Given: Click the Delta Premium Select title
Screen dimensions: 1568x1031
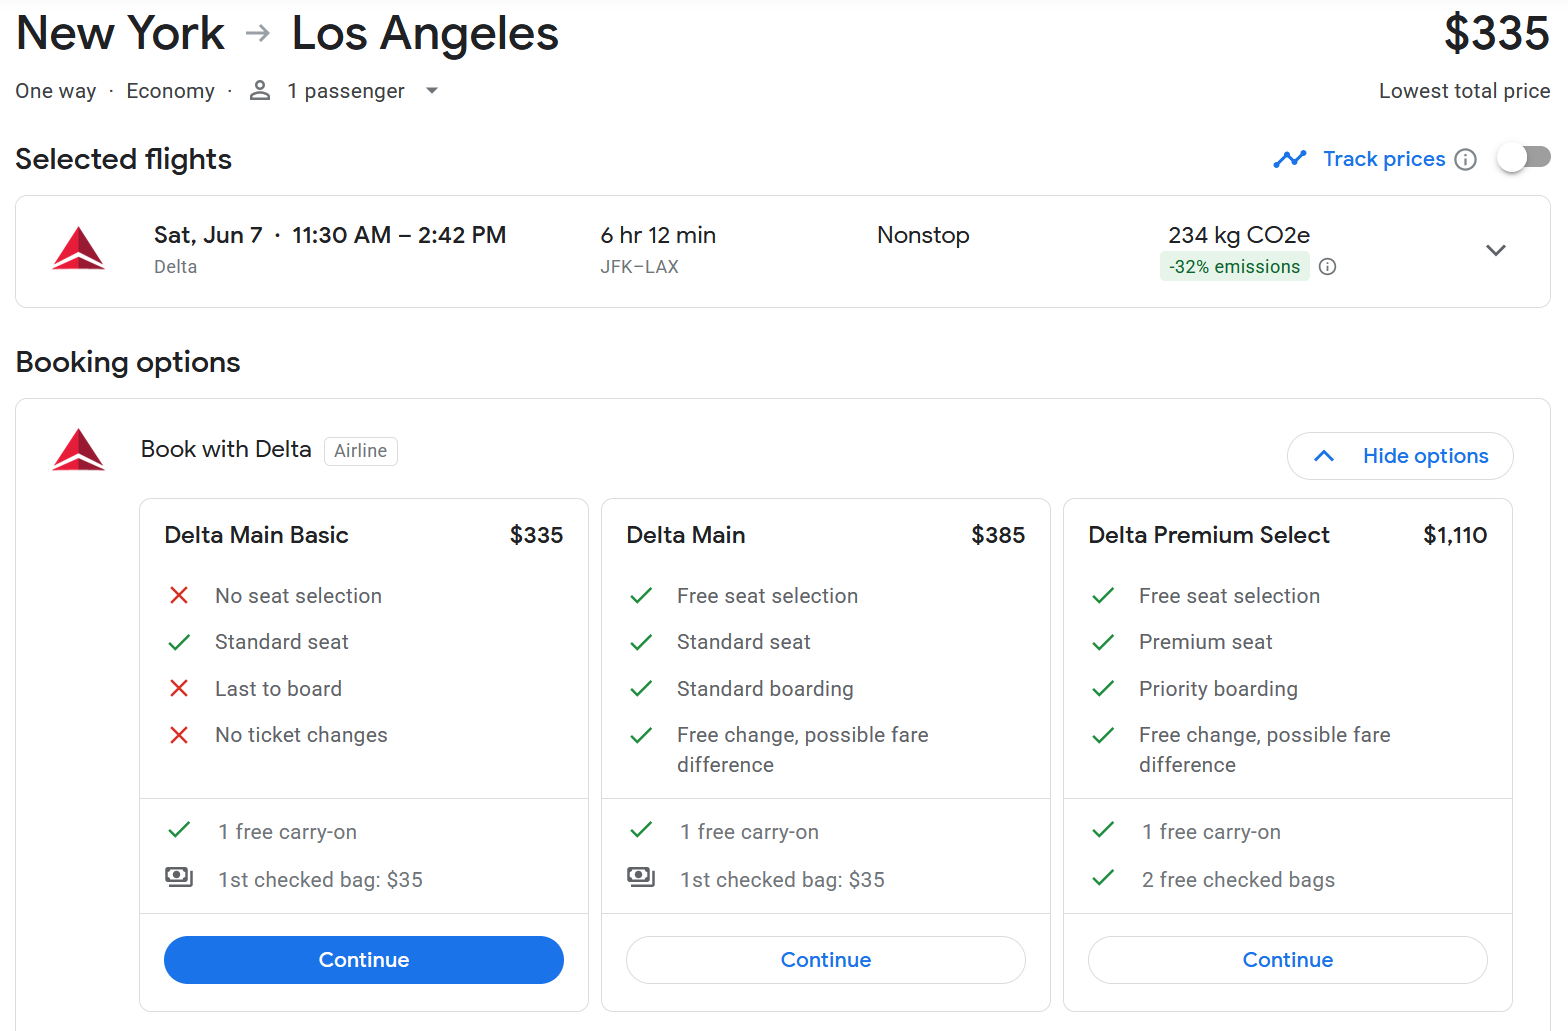Looking at the screenshot, I should (x=1209, y=535).
